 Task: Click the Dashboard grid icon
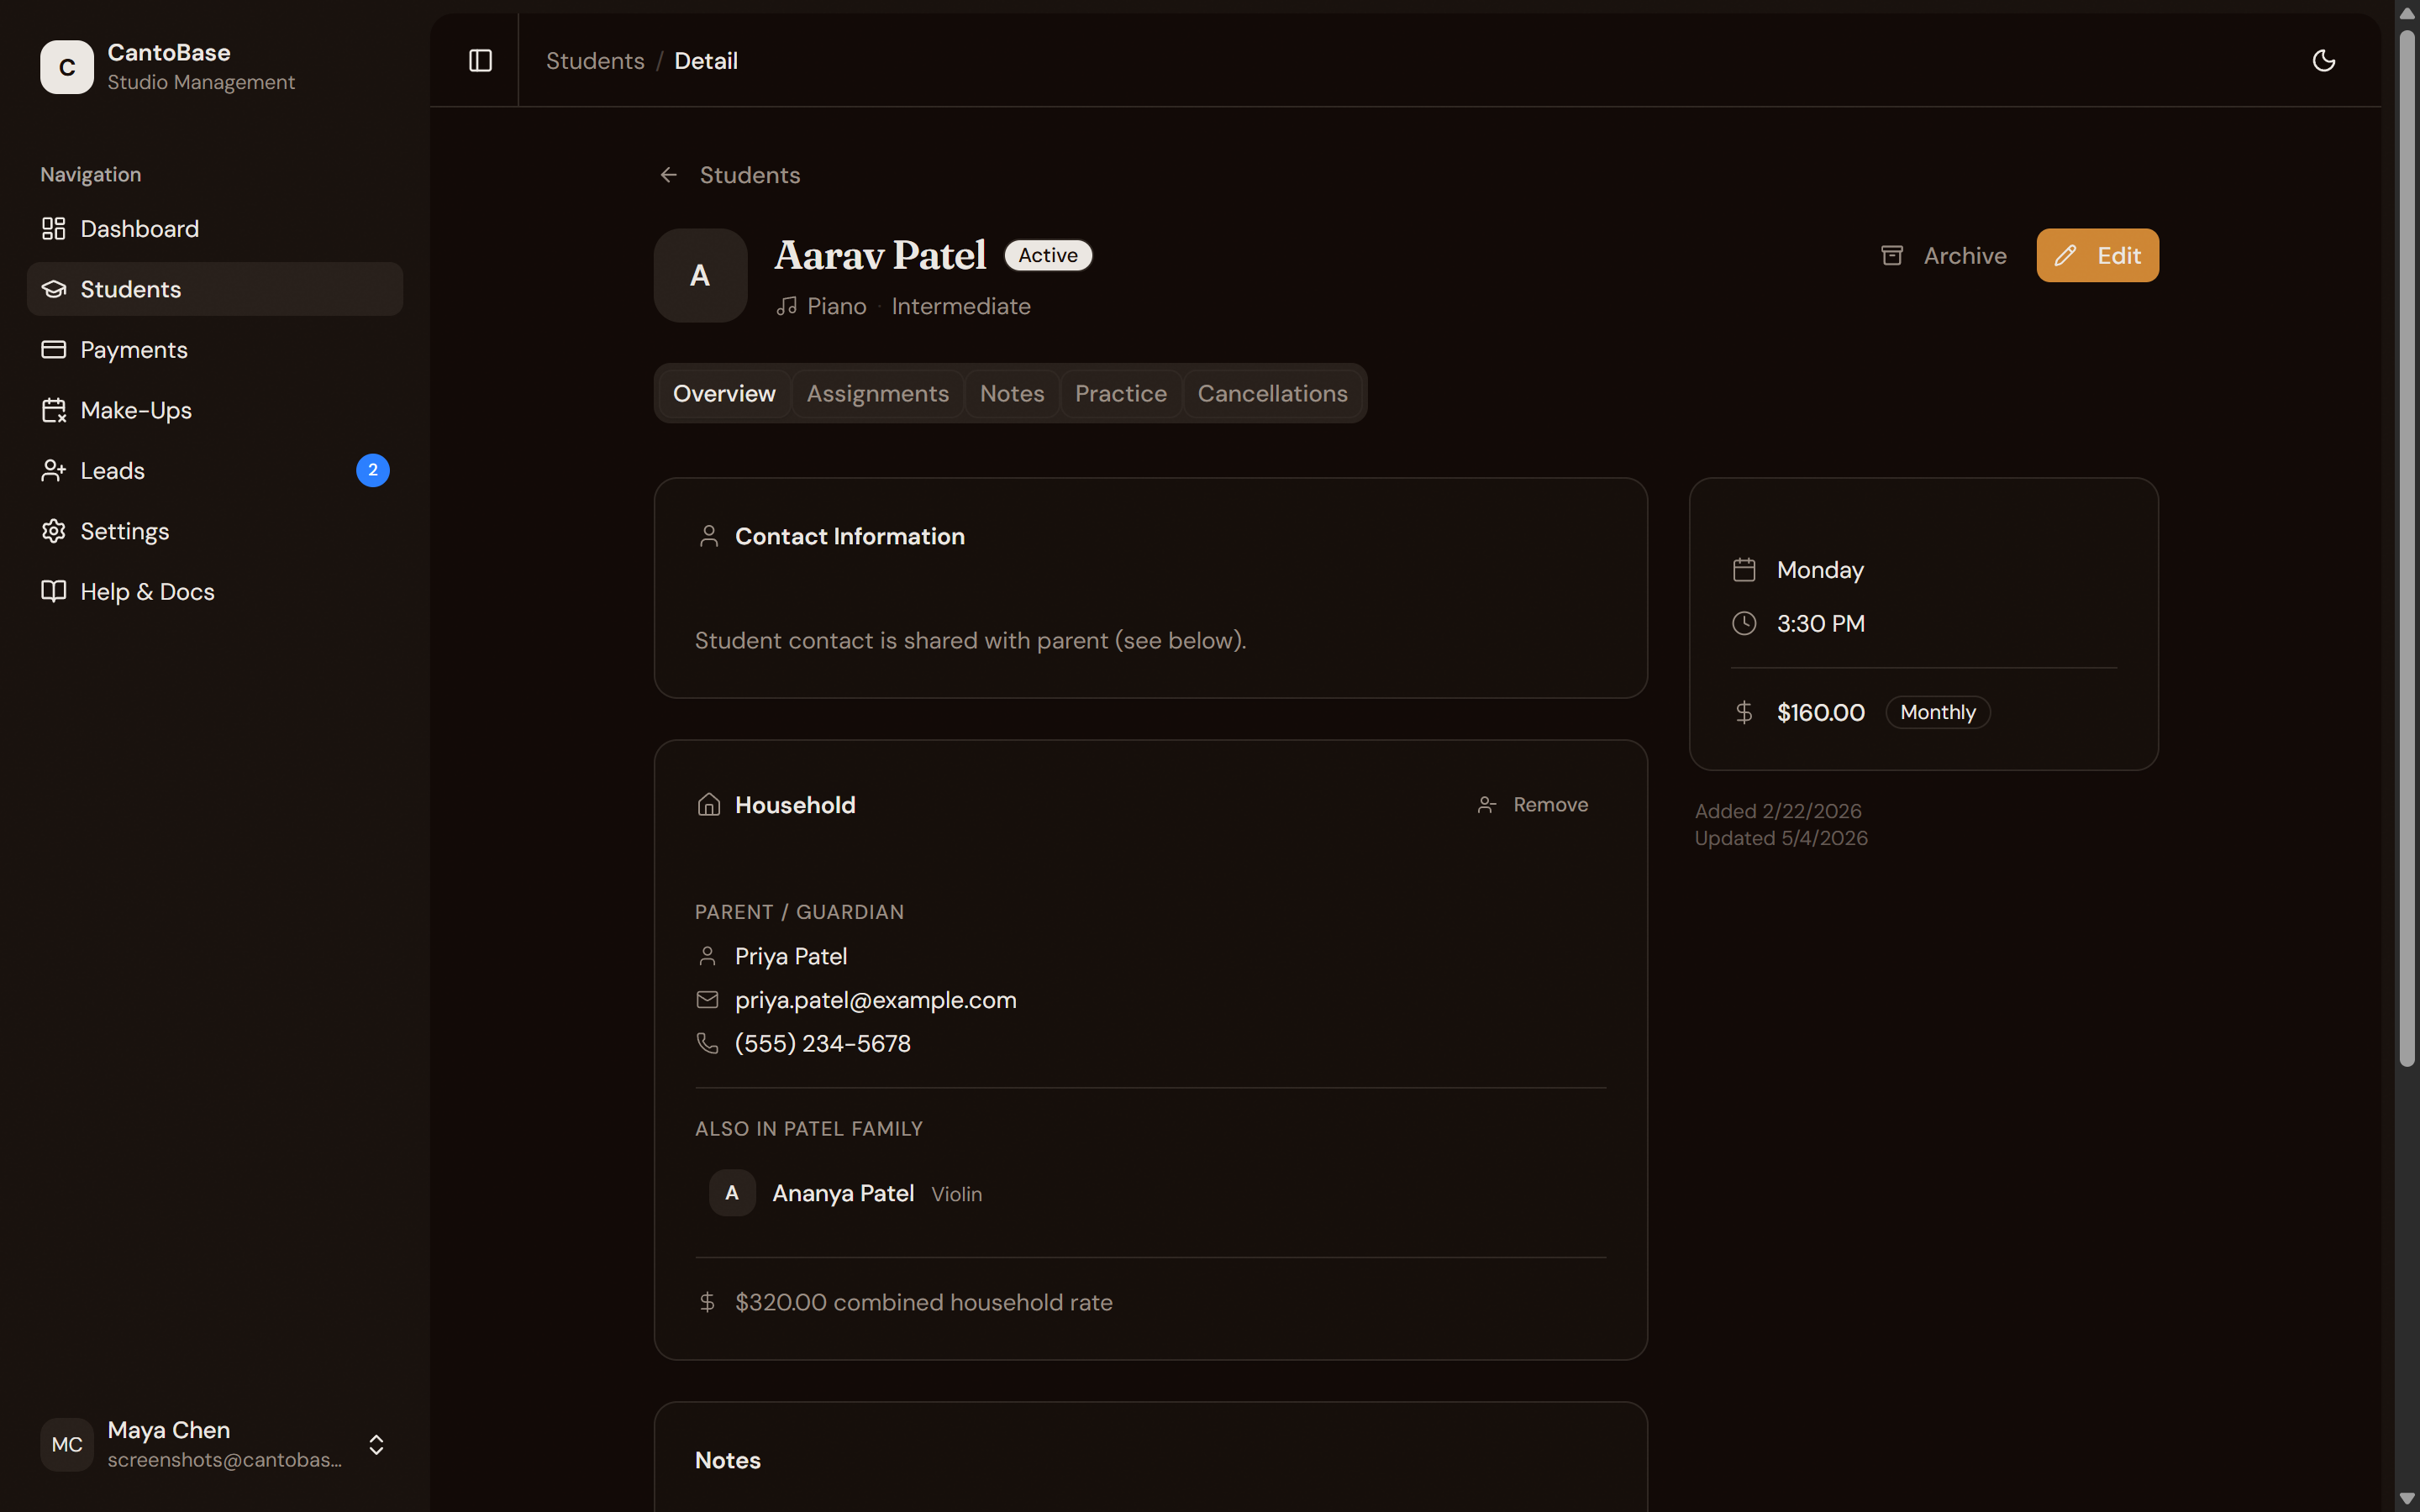tap(54, 229)
